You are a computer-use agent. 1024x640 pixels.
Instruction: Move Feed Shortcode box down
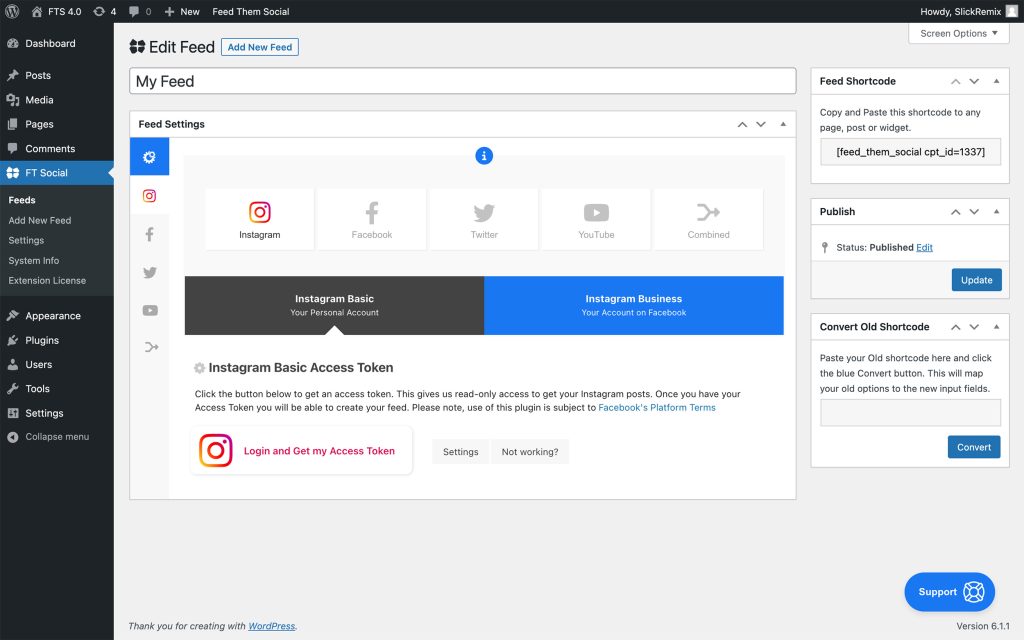(x=974, y=81)
